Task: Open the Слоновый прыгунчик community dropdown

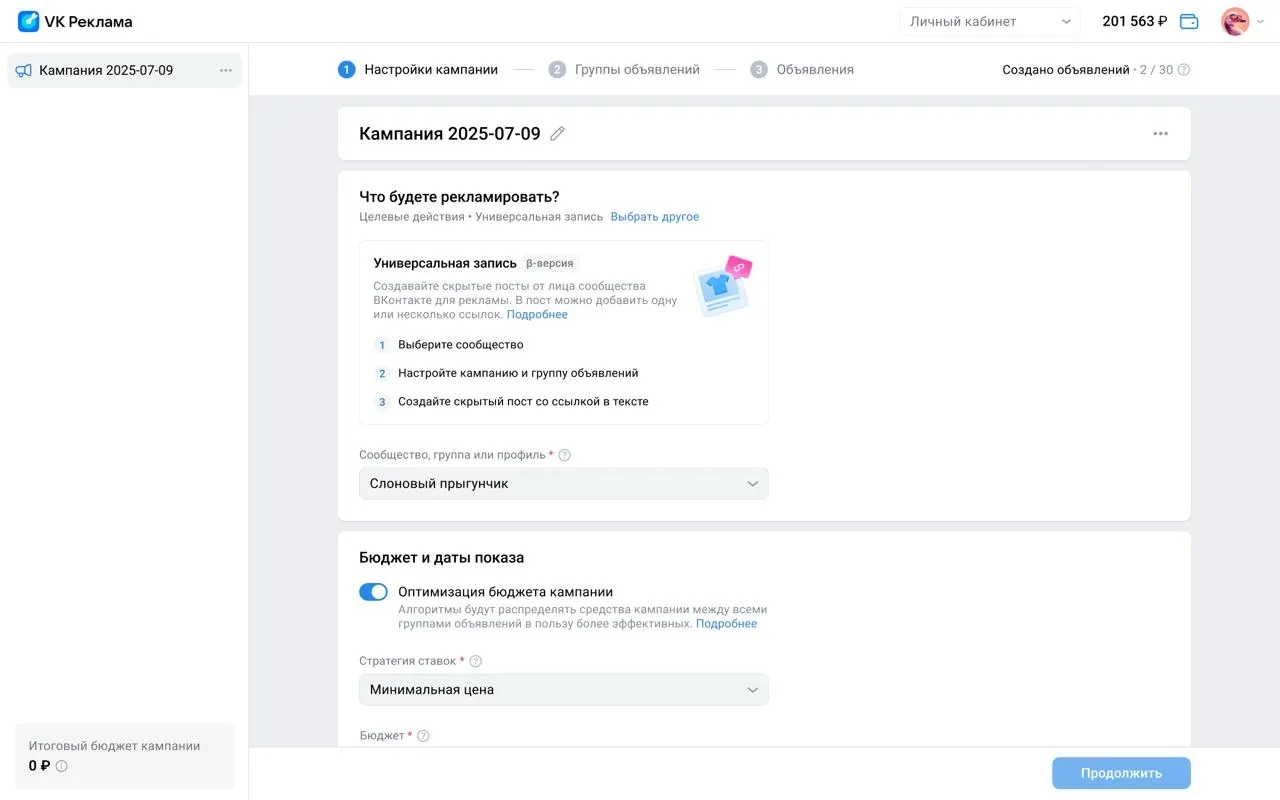Action: click(563, 484)
